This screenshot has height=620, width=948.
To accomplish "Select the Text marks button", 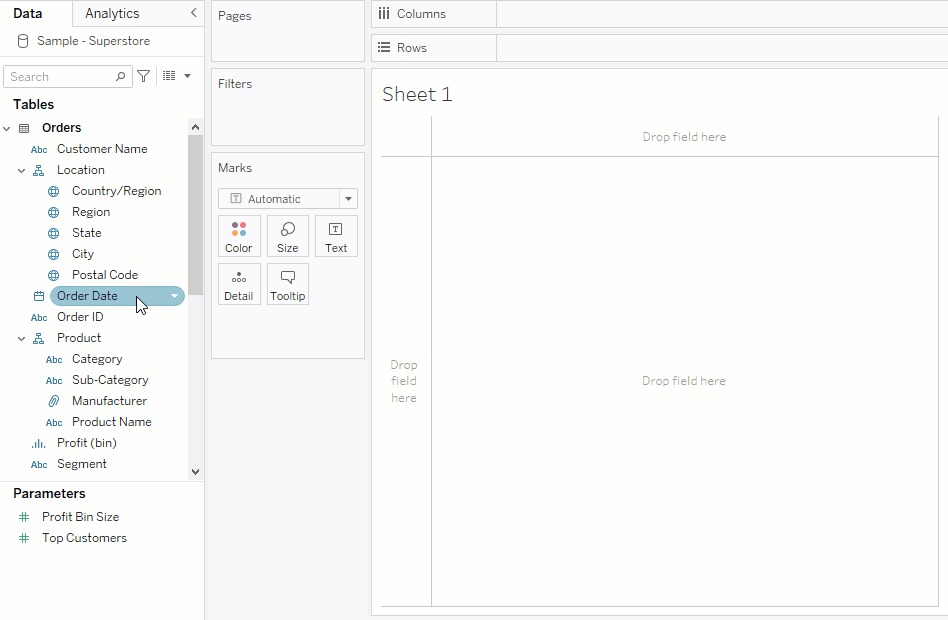I will [x=336, y=236].
